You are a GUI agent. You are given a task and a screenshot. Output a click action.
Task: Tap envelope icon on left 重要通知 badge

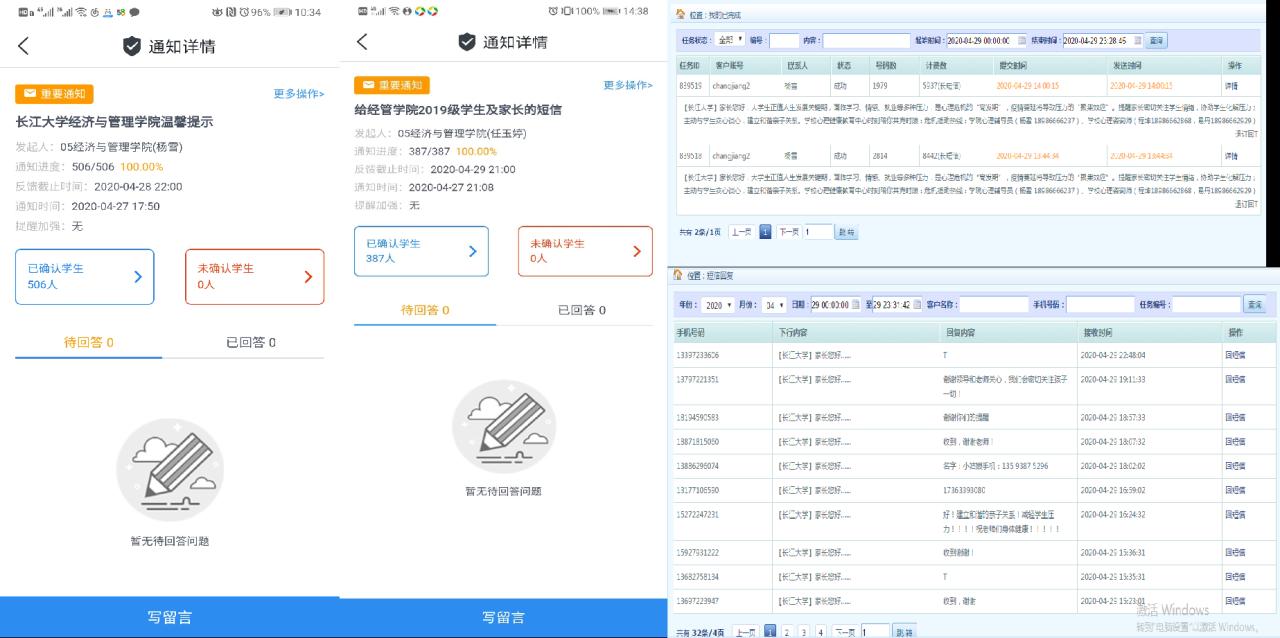tap(29, 94)
